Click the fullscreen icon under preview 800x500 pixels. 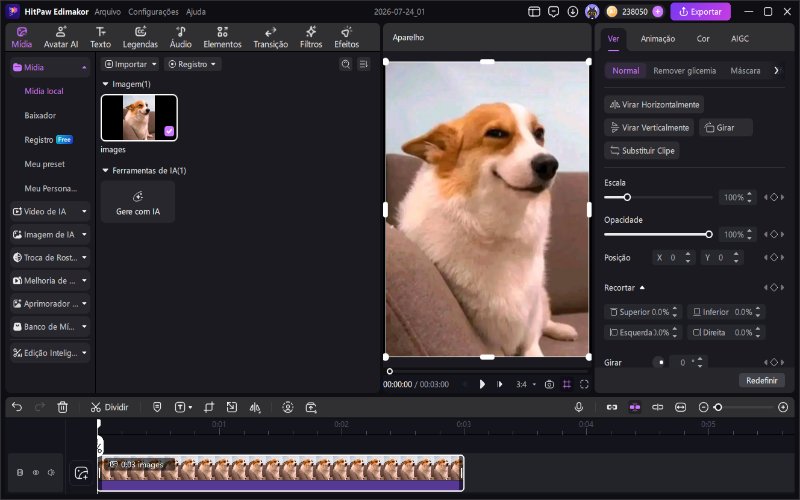click(584, 384)
